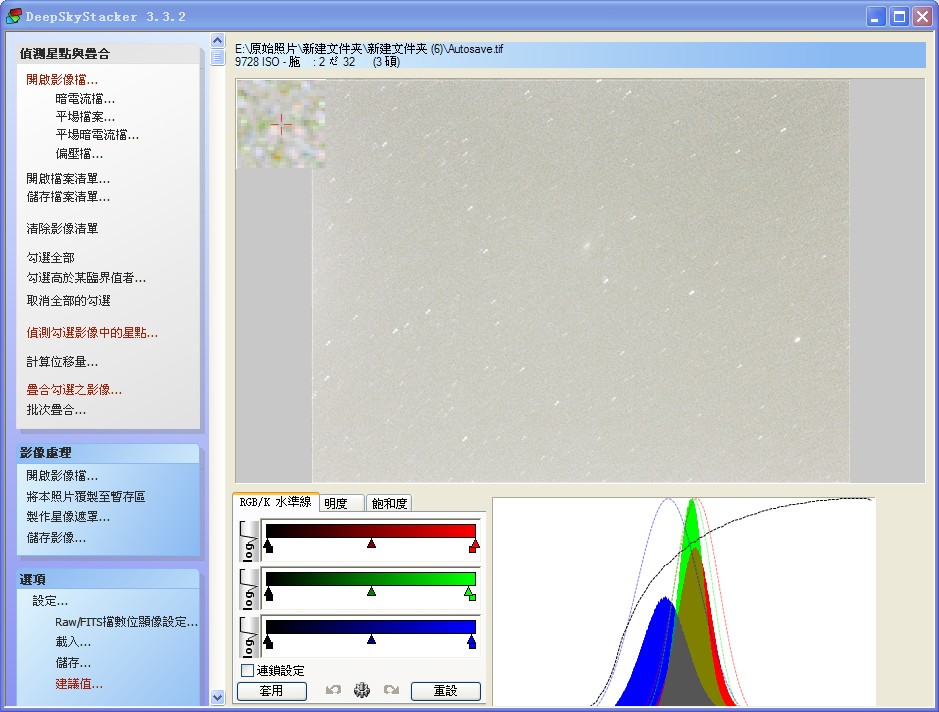Screen dimensions: 939x712
Task: Select the red channel white point marker
Action: [474, 546]
